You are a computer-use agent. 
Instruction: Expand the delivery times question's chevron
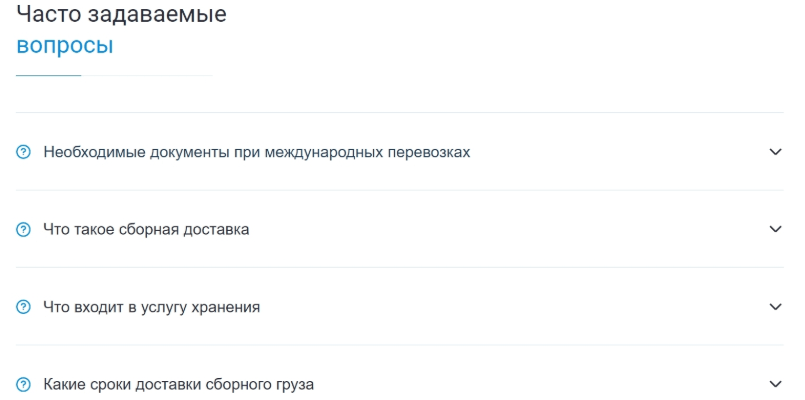775,384
